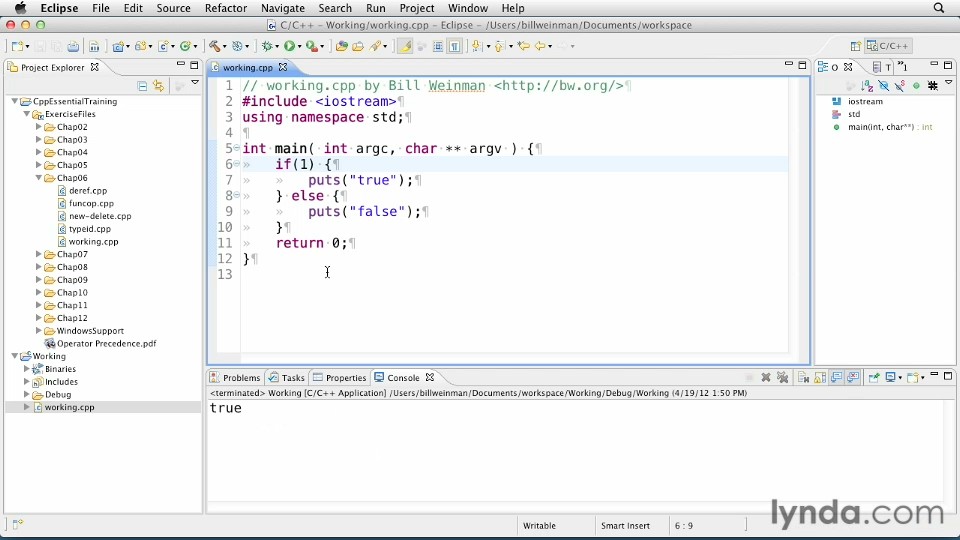Open the Refactor menu

pos(226,8)
